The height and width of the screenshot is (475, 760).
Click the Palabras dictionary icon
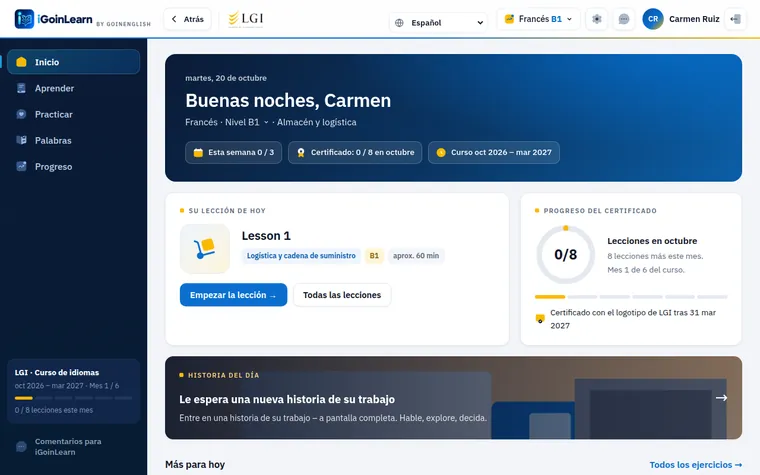(x=21, y=140)
